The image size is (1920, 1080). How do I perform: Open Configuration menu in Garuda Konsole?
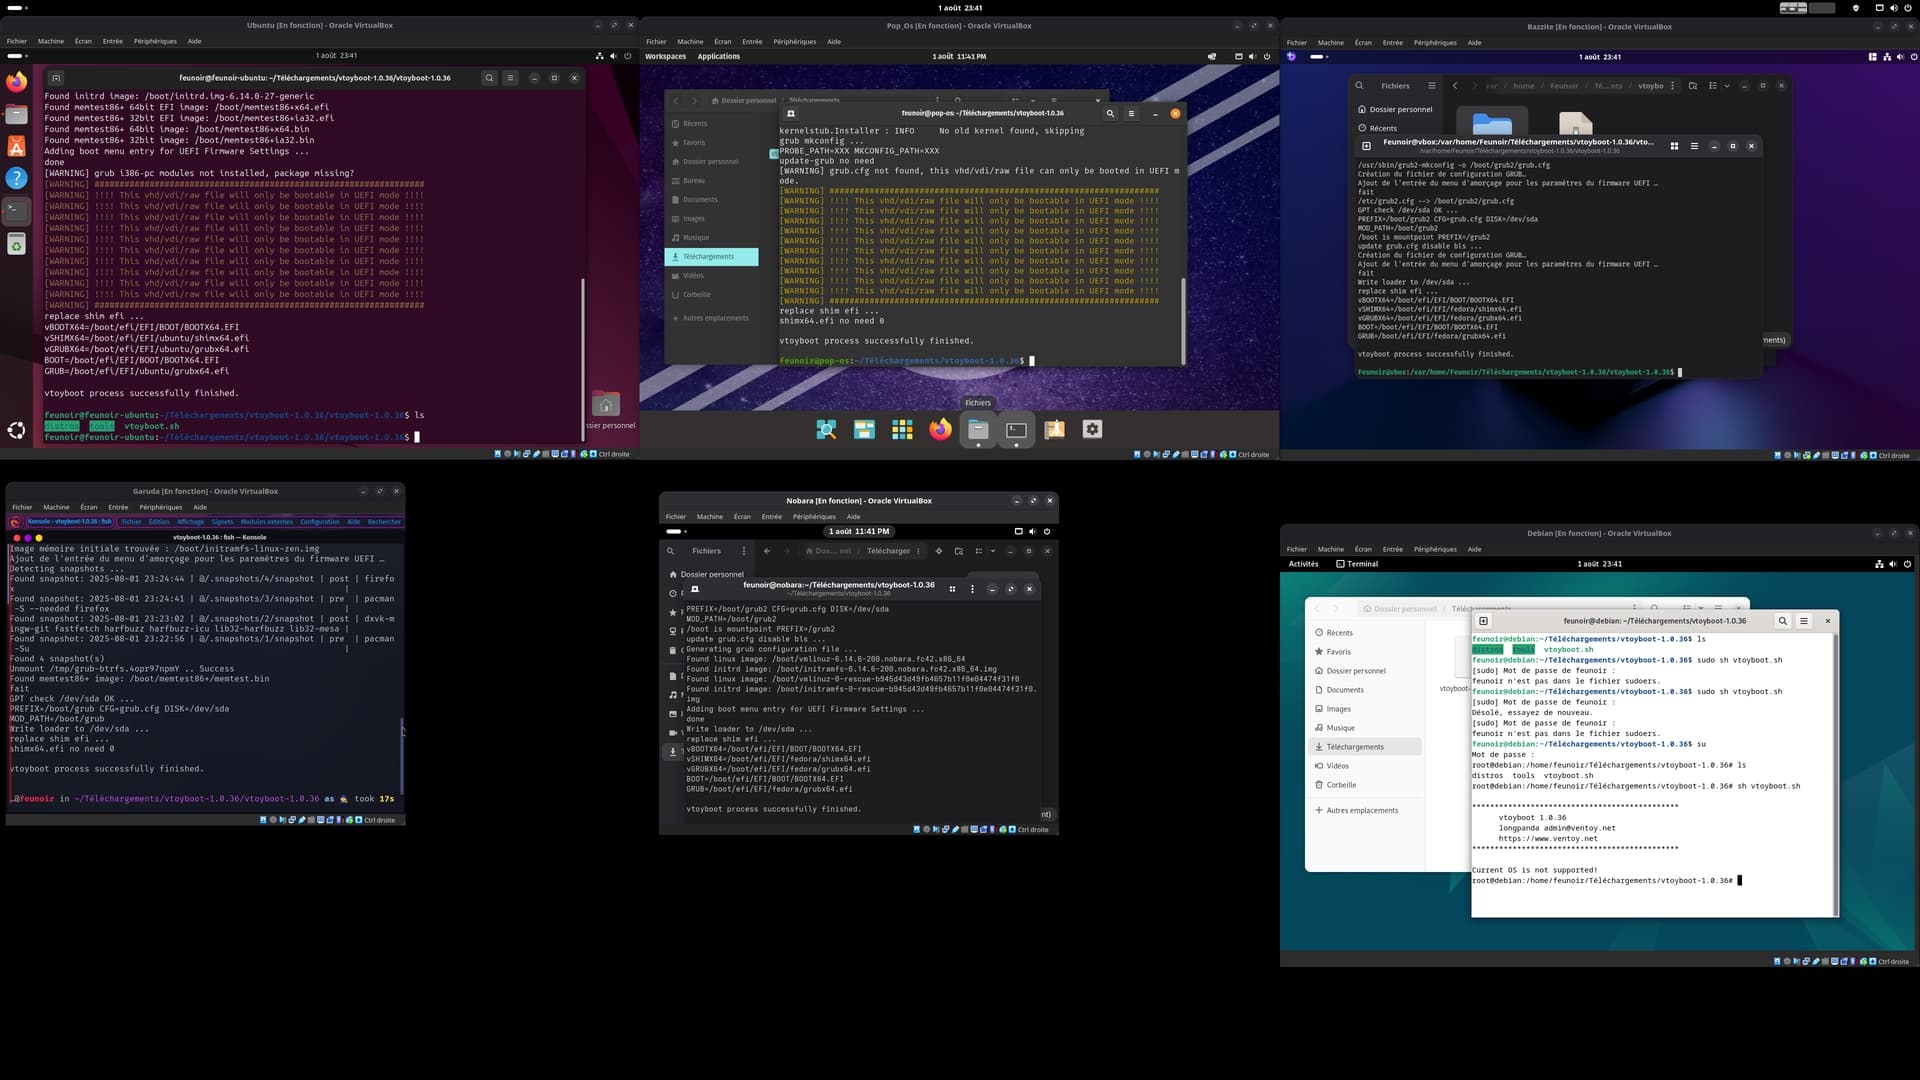coord(319,521)
